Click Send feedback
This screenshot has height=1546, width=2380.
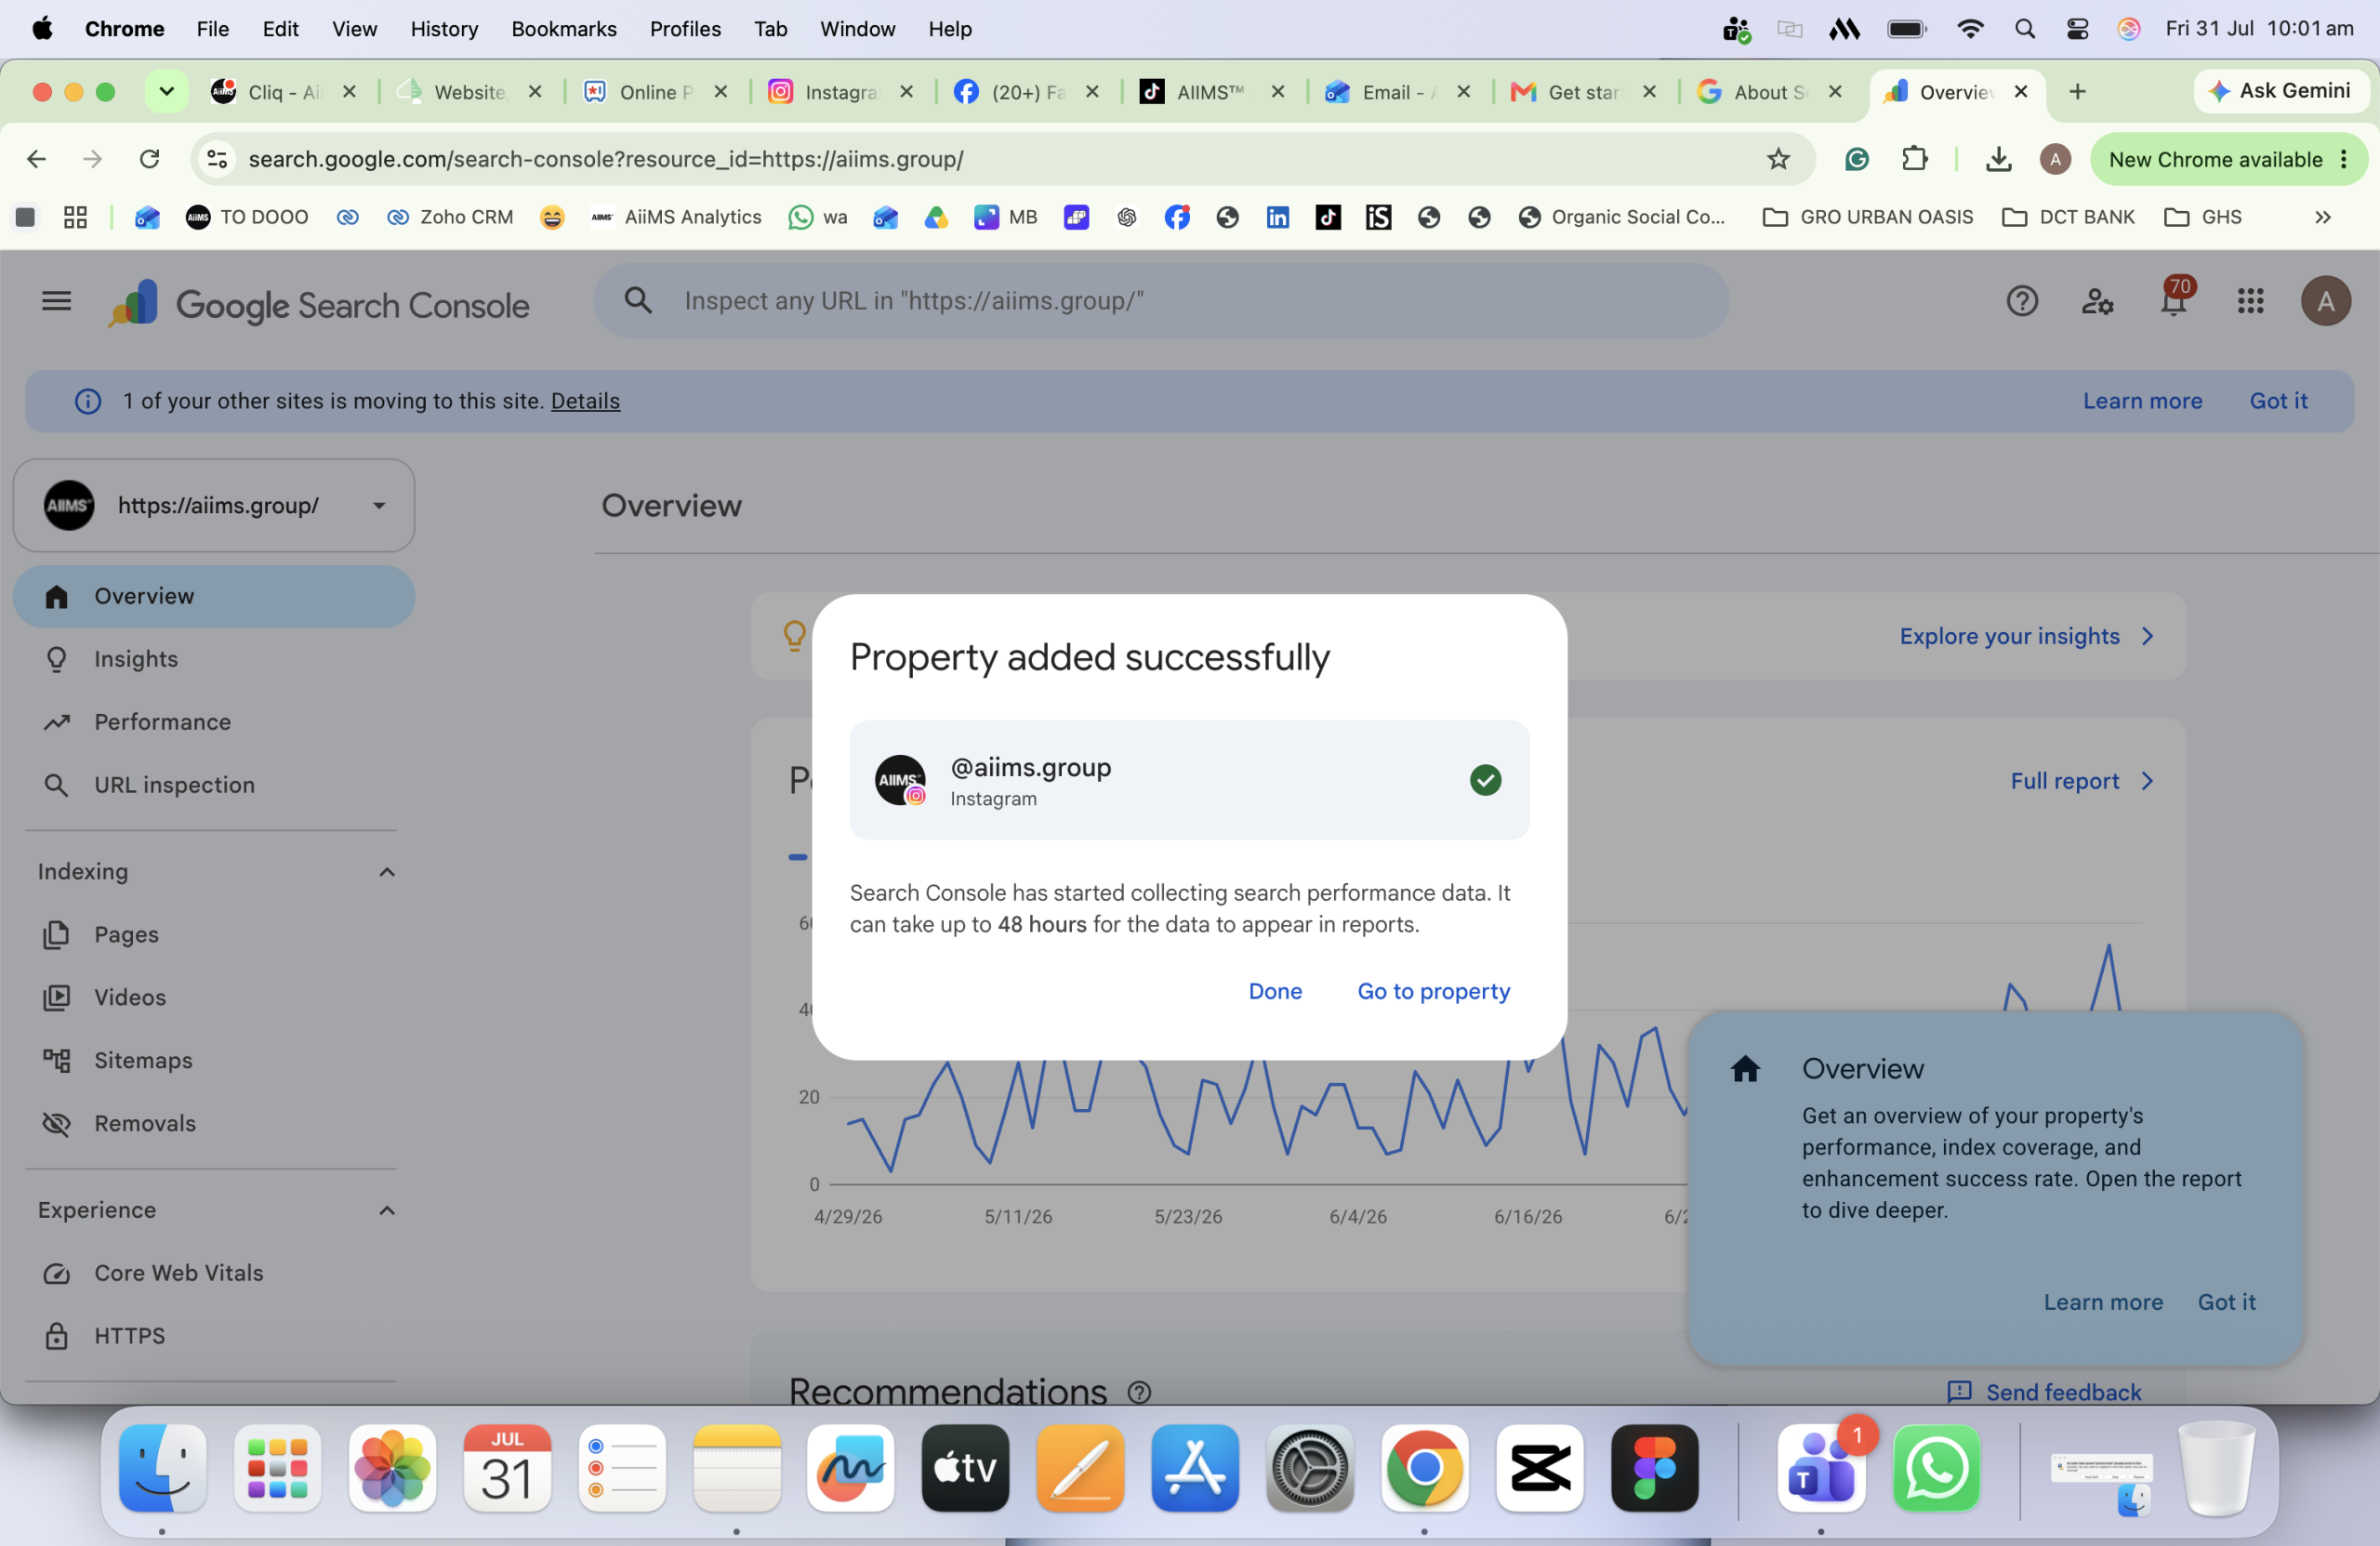click(2043, 1392)
